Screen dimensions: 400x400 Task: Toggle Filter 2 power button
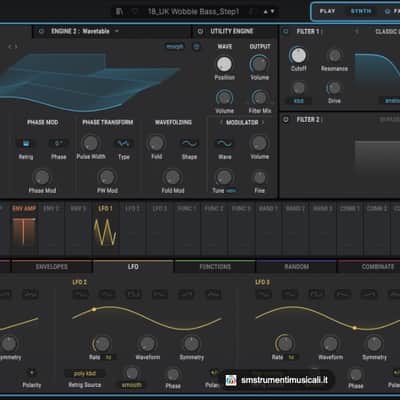click(286, 119)
